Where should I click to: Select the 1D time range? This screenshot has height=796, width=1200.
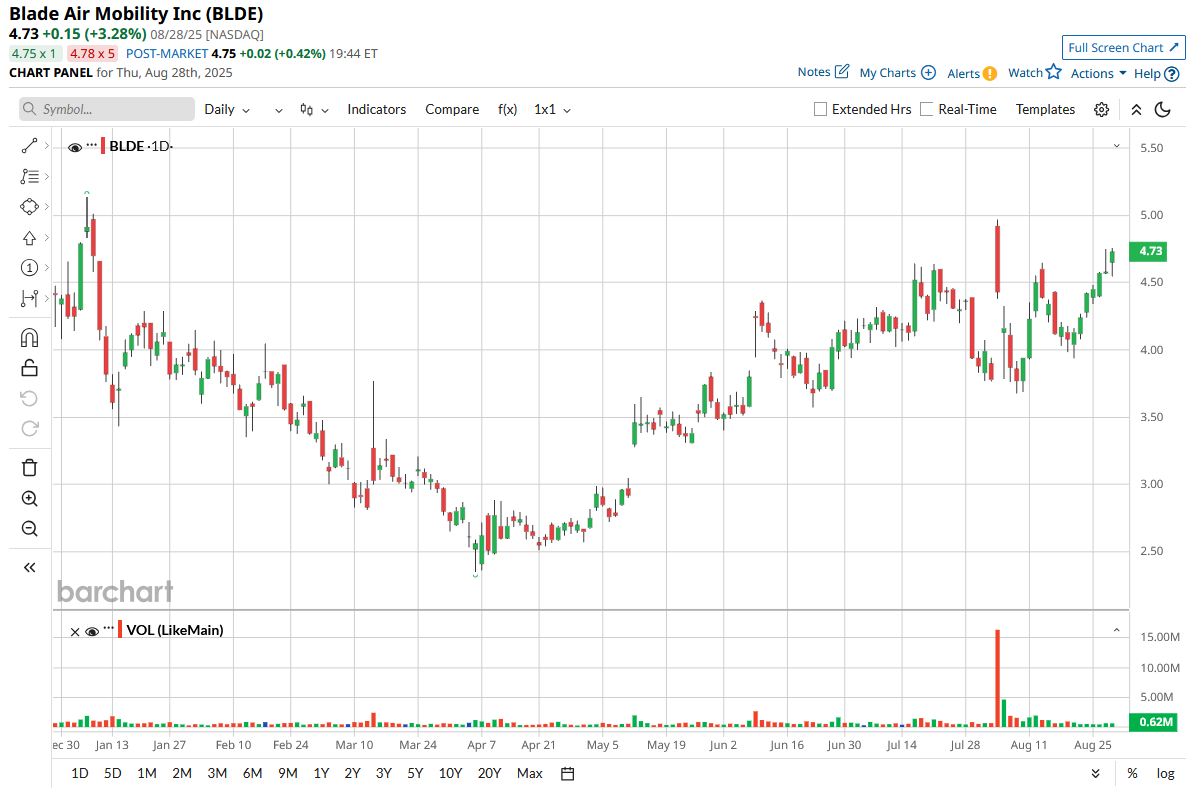click(80, 773)
